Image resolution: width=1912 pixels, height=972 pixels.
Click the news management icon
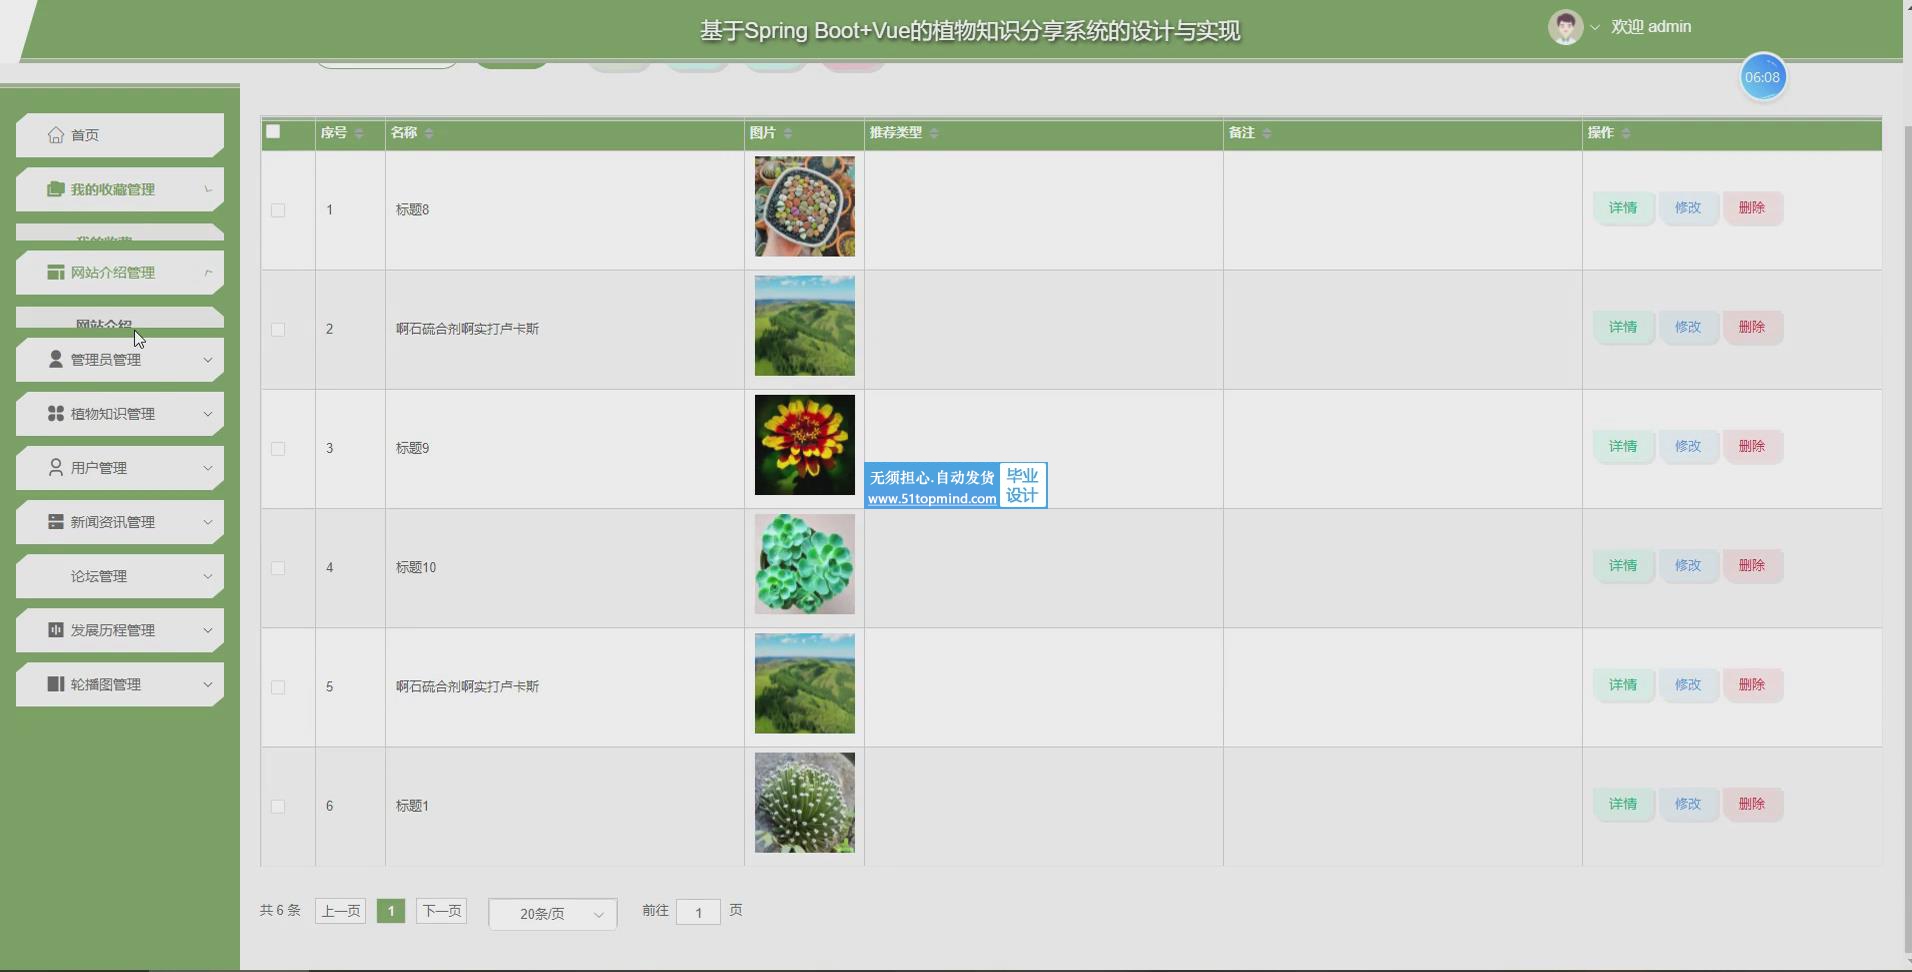(x=56, y=521)
